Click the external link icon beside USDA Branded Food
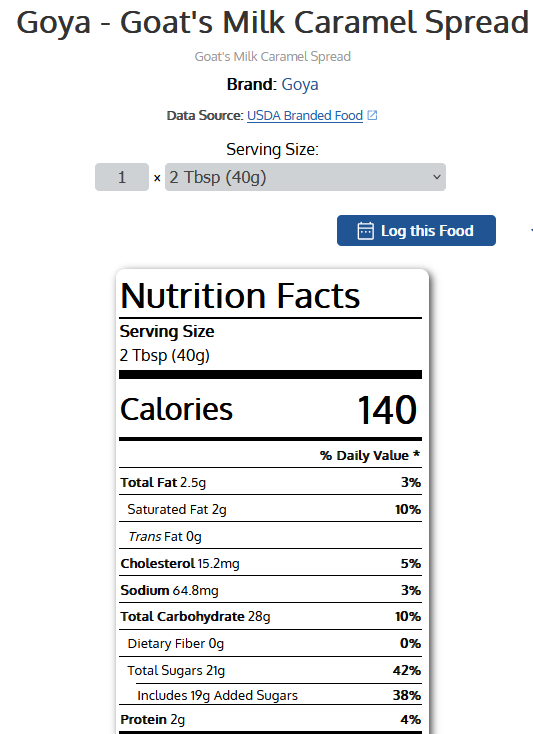This screenshot has width=533, height=734. point(372,115)
